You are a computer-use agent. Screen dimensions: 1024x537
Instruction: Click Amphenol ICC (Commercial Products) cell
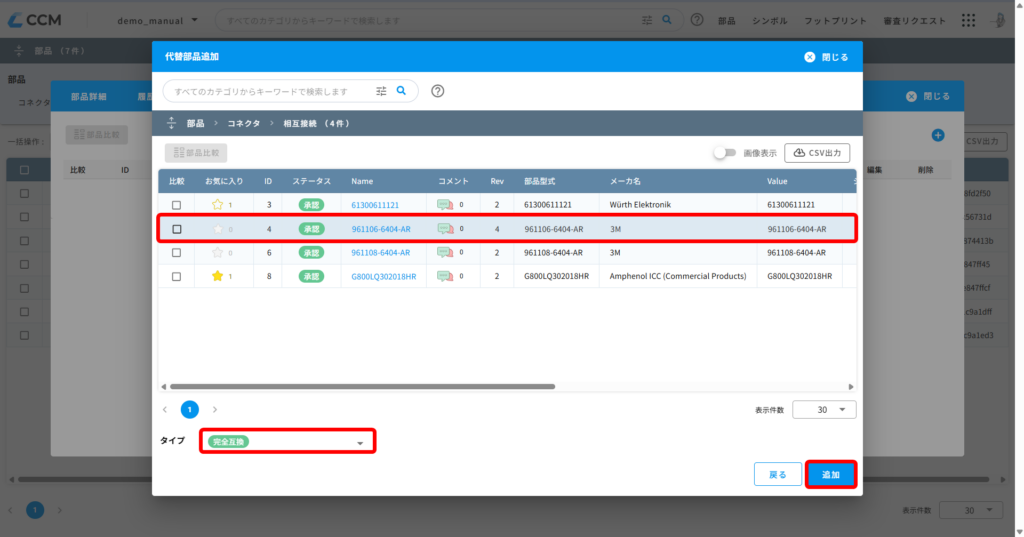click(x=678, y=276)
